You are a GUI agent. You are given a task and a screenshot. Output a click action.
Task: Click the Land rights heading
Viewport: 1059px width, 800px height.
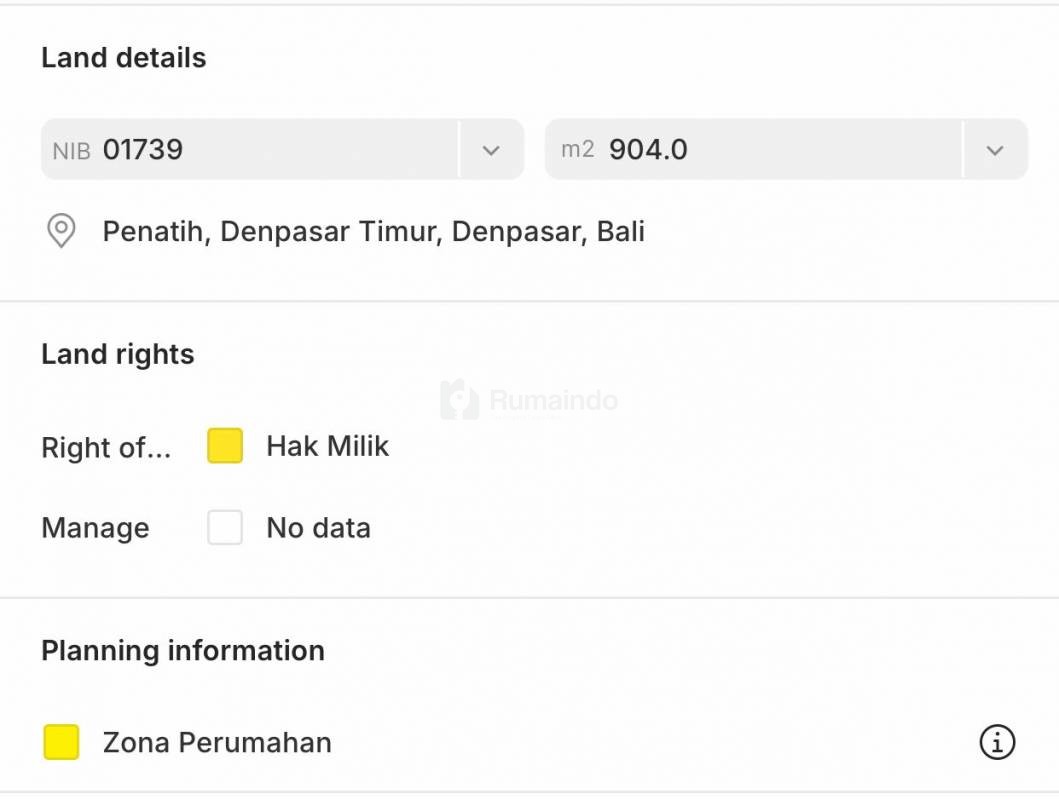tap(117, 354)
